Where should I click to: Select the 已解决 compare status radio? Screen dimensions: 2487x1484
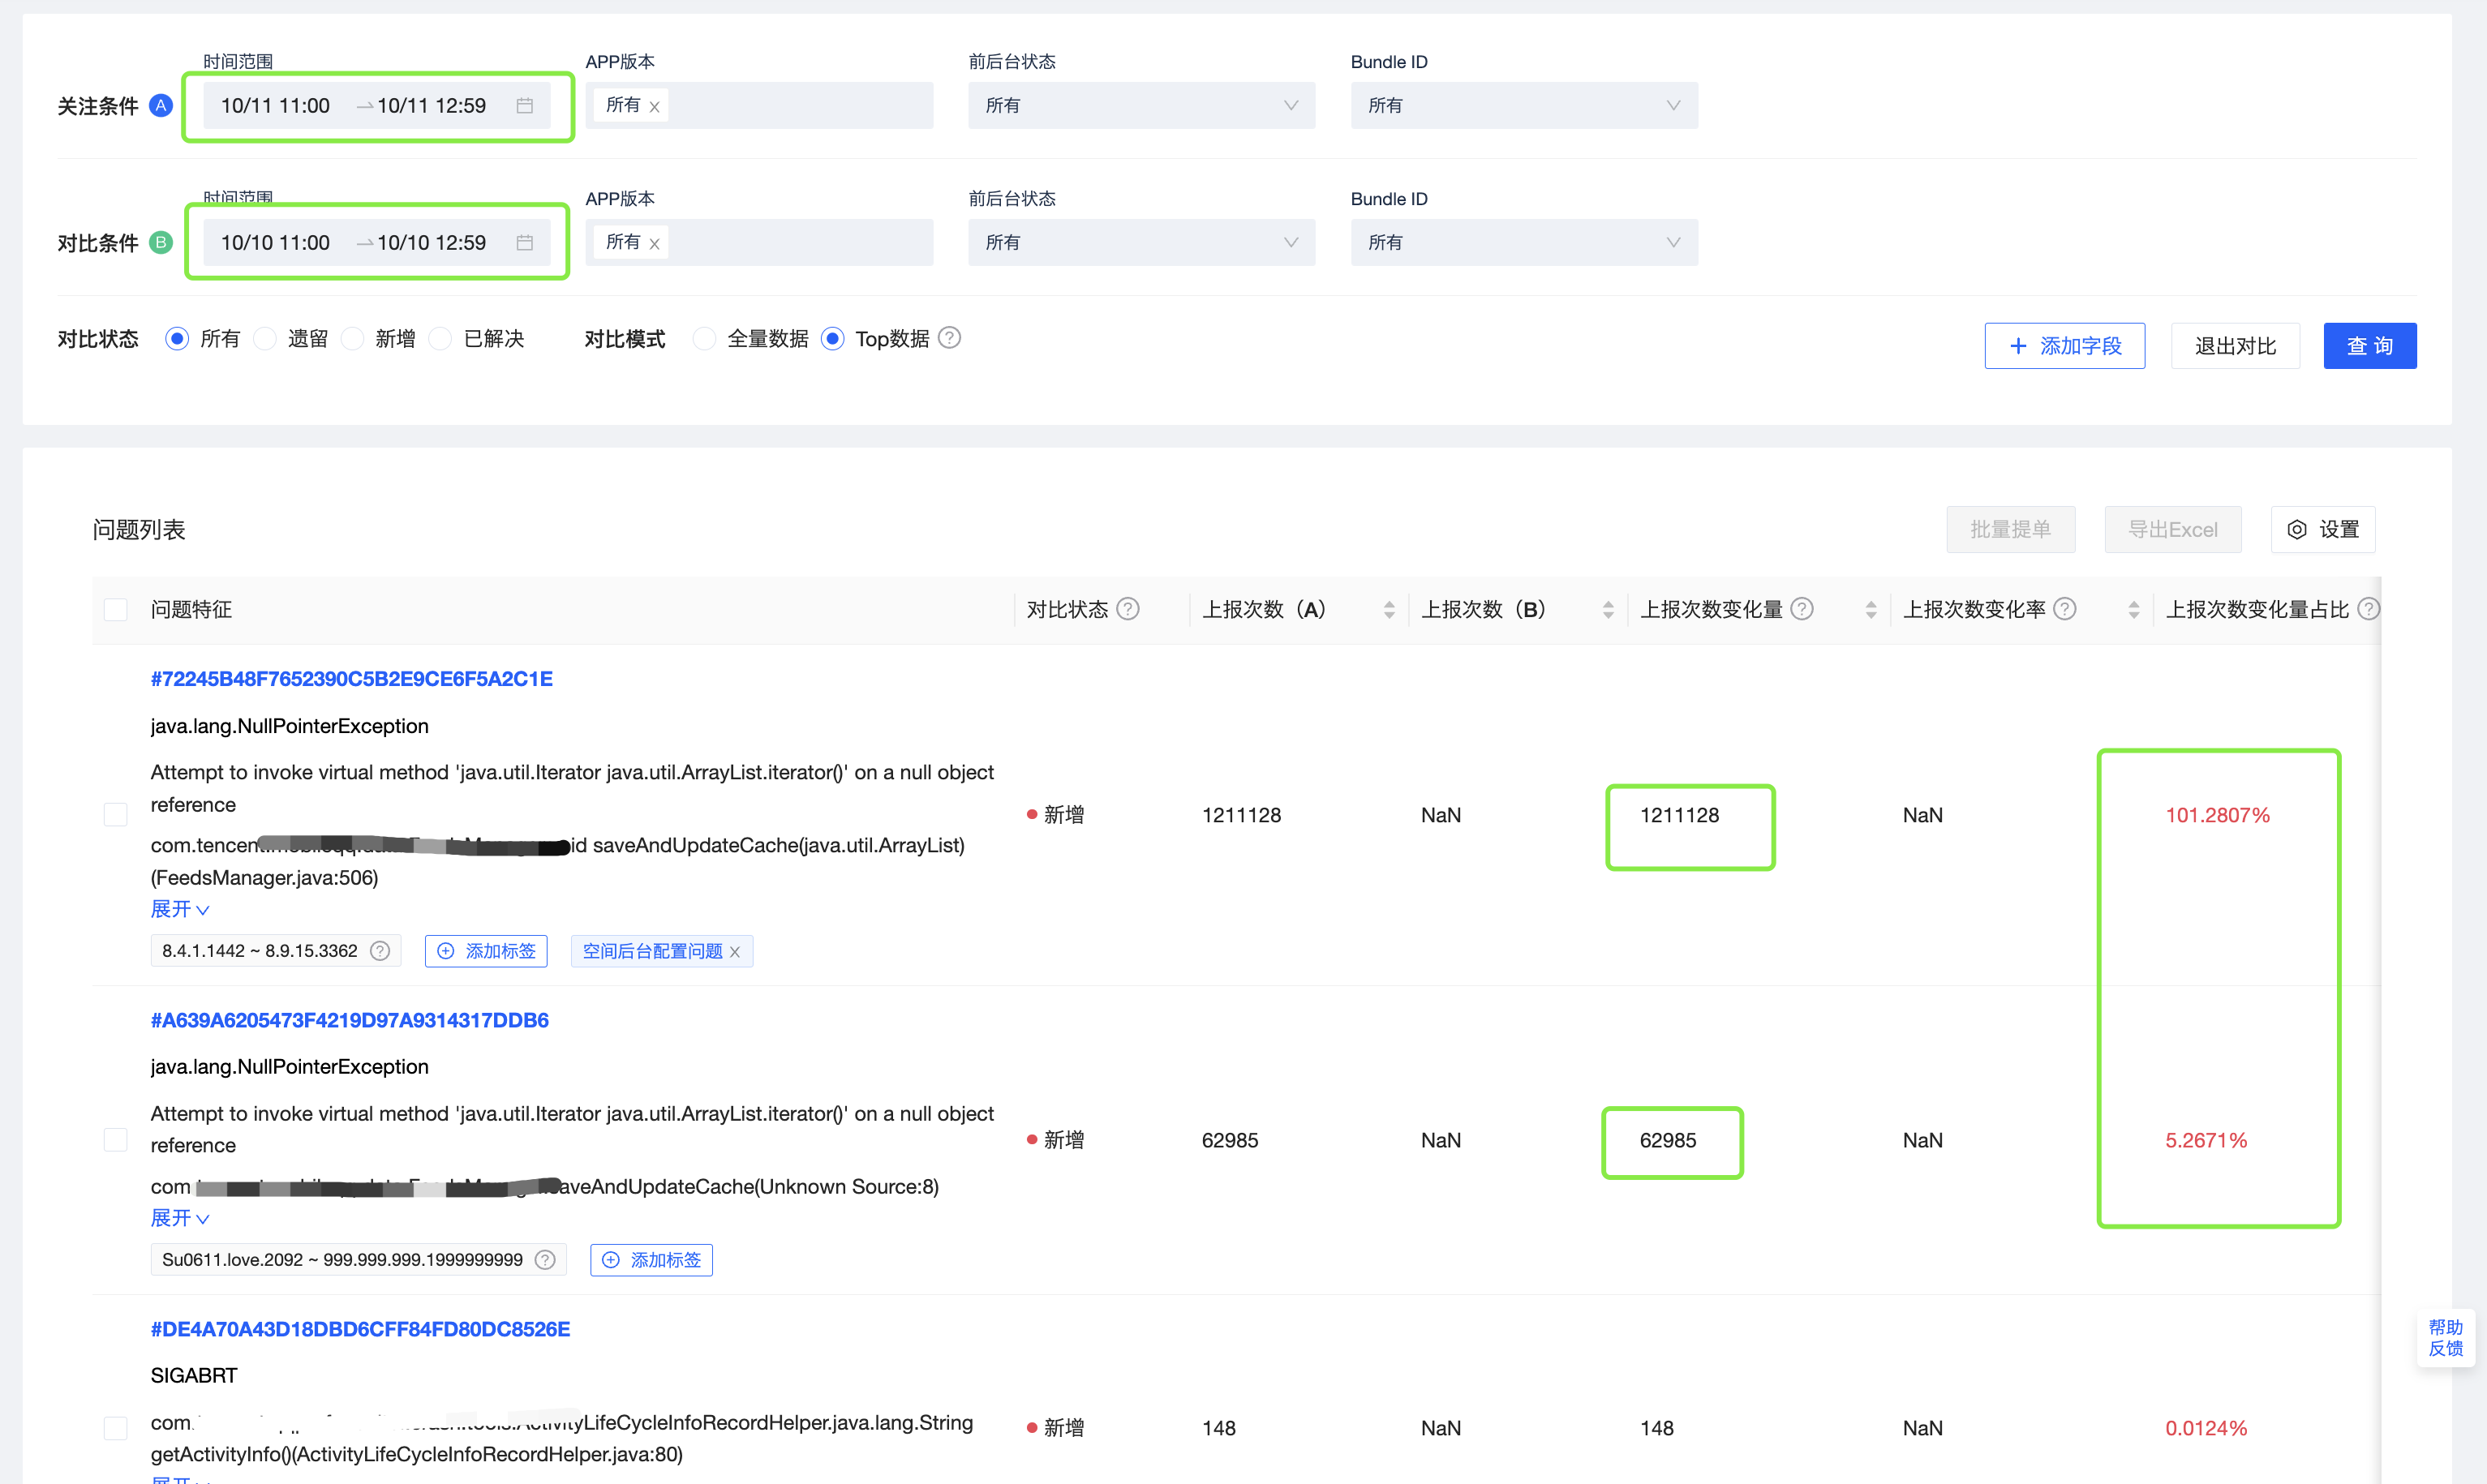pos(440,339)
